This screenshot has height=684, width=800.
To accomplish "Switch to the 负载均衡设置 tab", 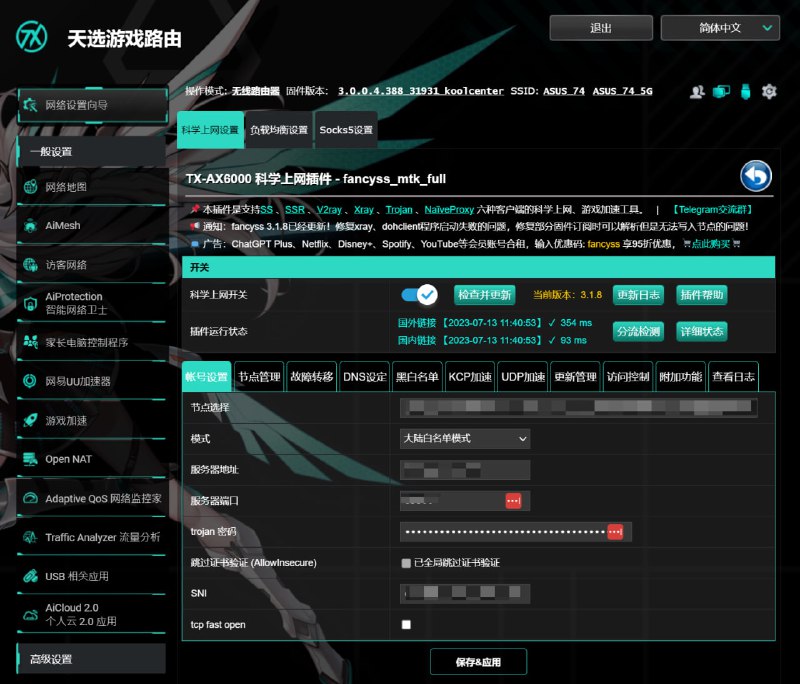I will [x=279, y=130].
